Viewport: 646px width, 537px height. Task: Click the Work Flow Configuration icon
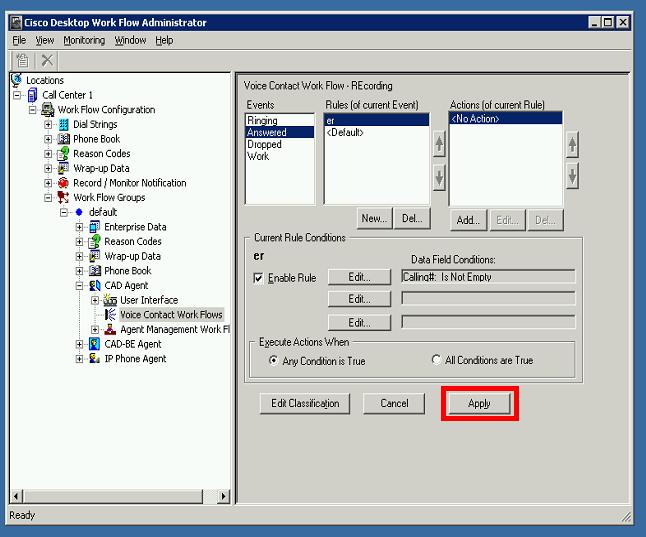pyautogui.click(x=48, y=110)
